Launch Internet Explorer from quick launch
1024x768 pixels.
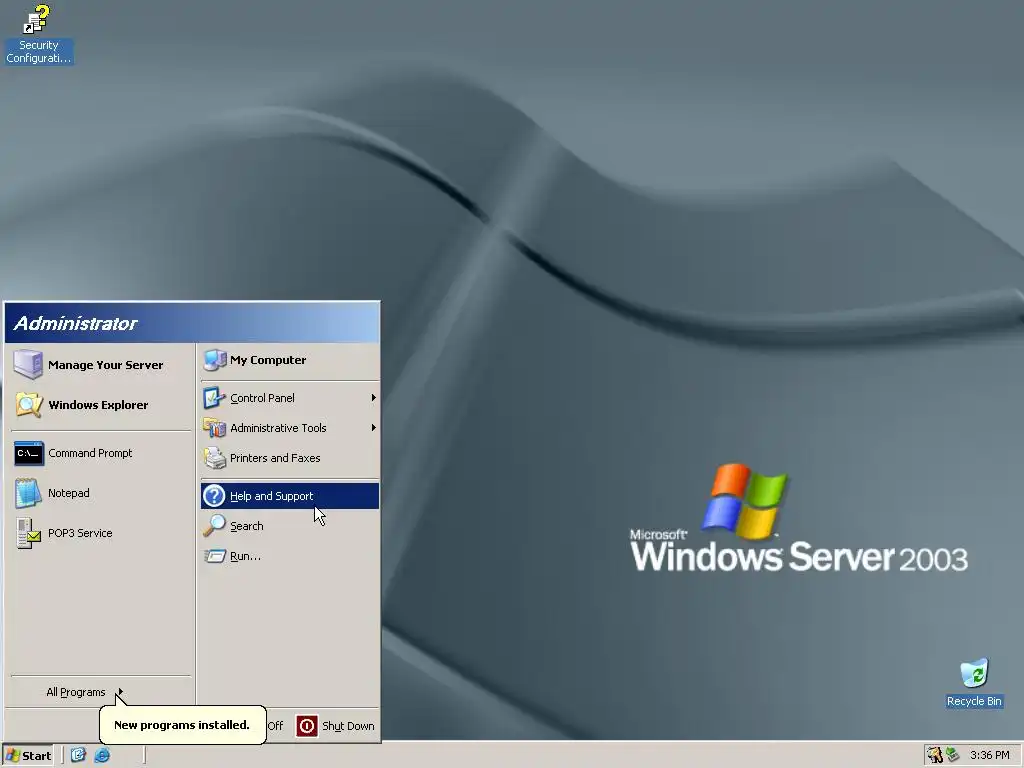click(x=102, y=756)
